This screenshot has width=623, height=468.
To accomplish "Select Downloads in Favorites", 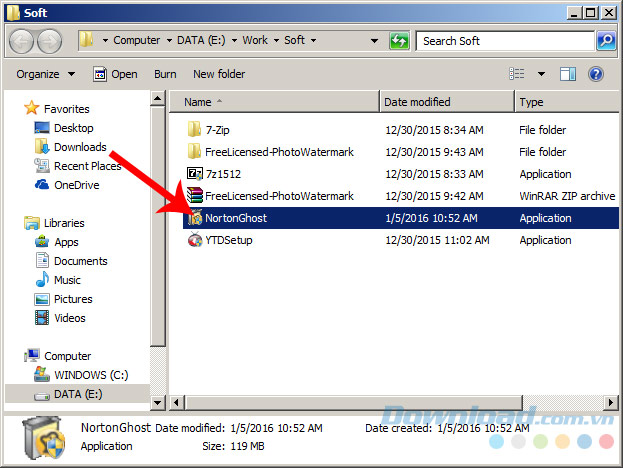I will click(80, 147).
